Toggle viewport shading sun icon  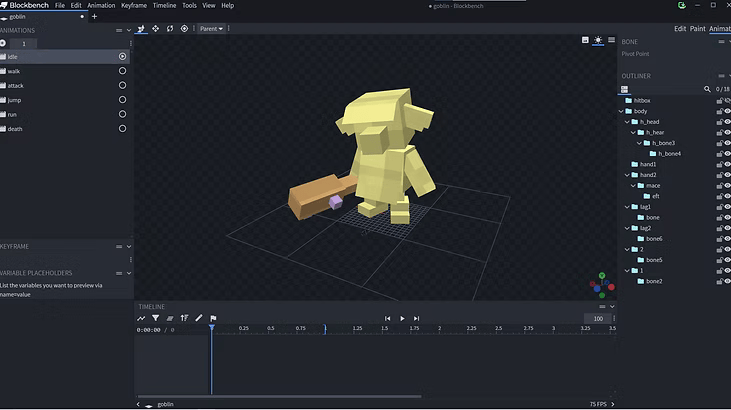point(598,40)
